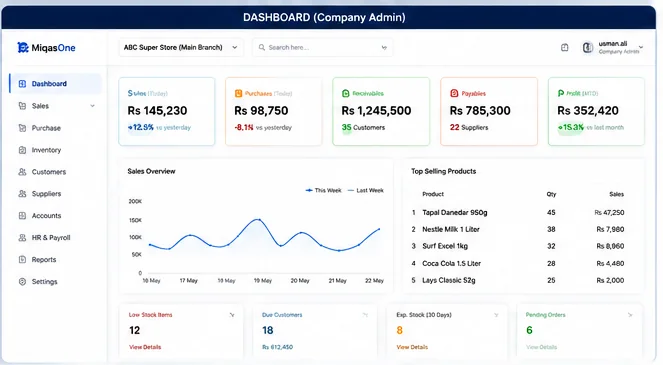Open the search field dropdown arrow
This screenshot has width=663, height=365.
click(384, 47)
